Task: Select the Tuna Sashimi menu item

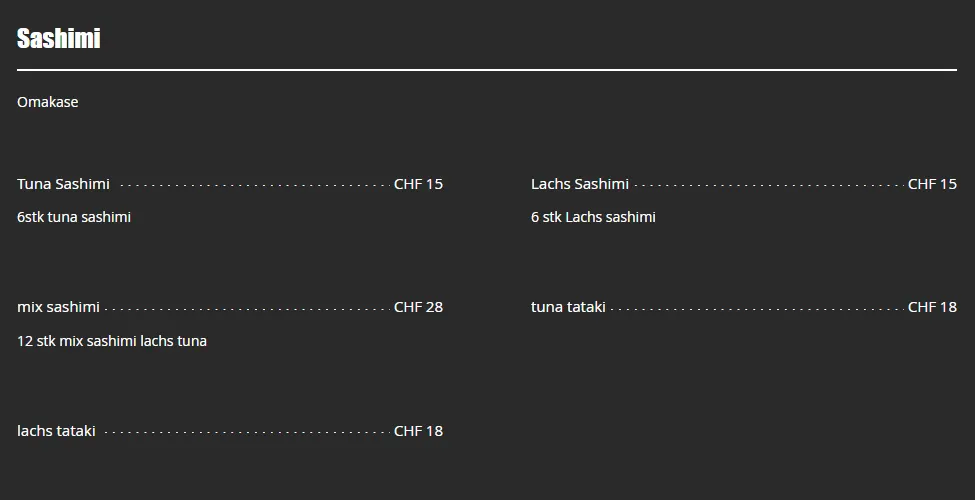Action: 63,184
